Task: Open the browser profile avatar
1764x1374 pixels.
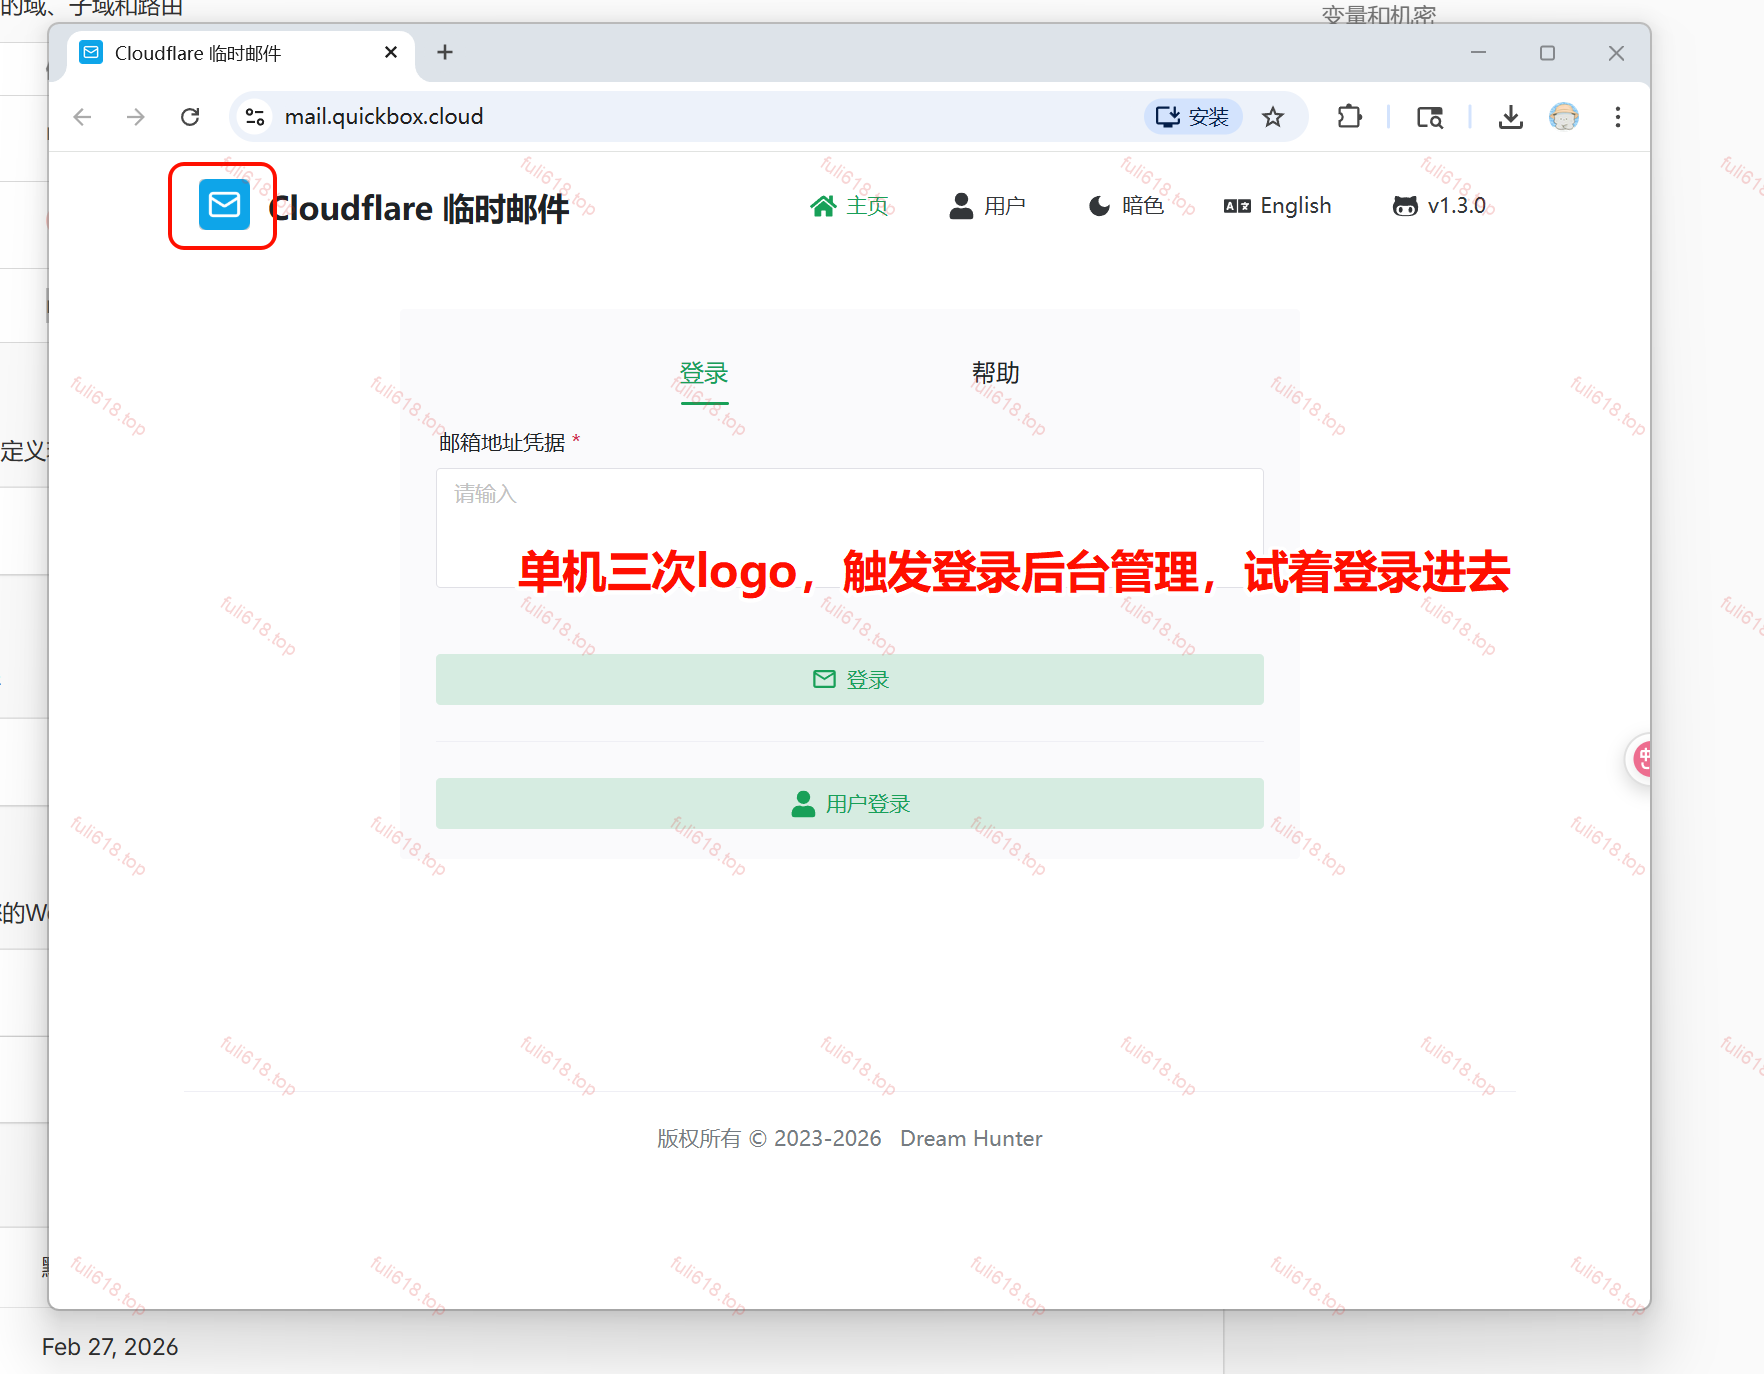Action: point(1564,117)
